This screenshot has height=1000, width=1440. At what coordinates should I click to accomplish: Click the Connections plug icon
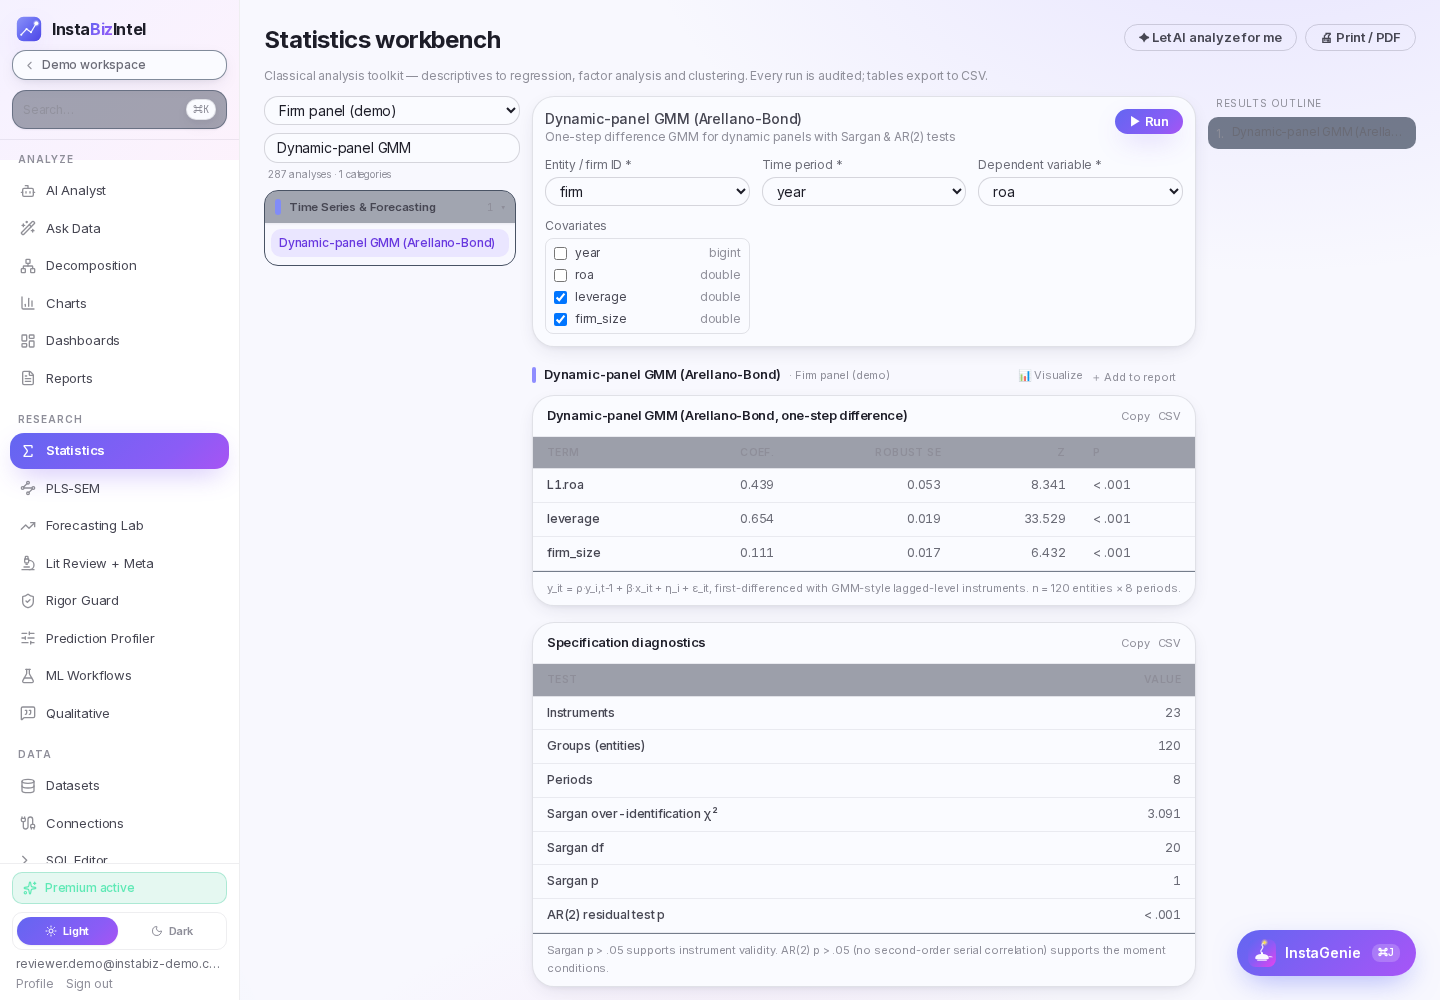coord(28,823)
